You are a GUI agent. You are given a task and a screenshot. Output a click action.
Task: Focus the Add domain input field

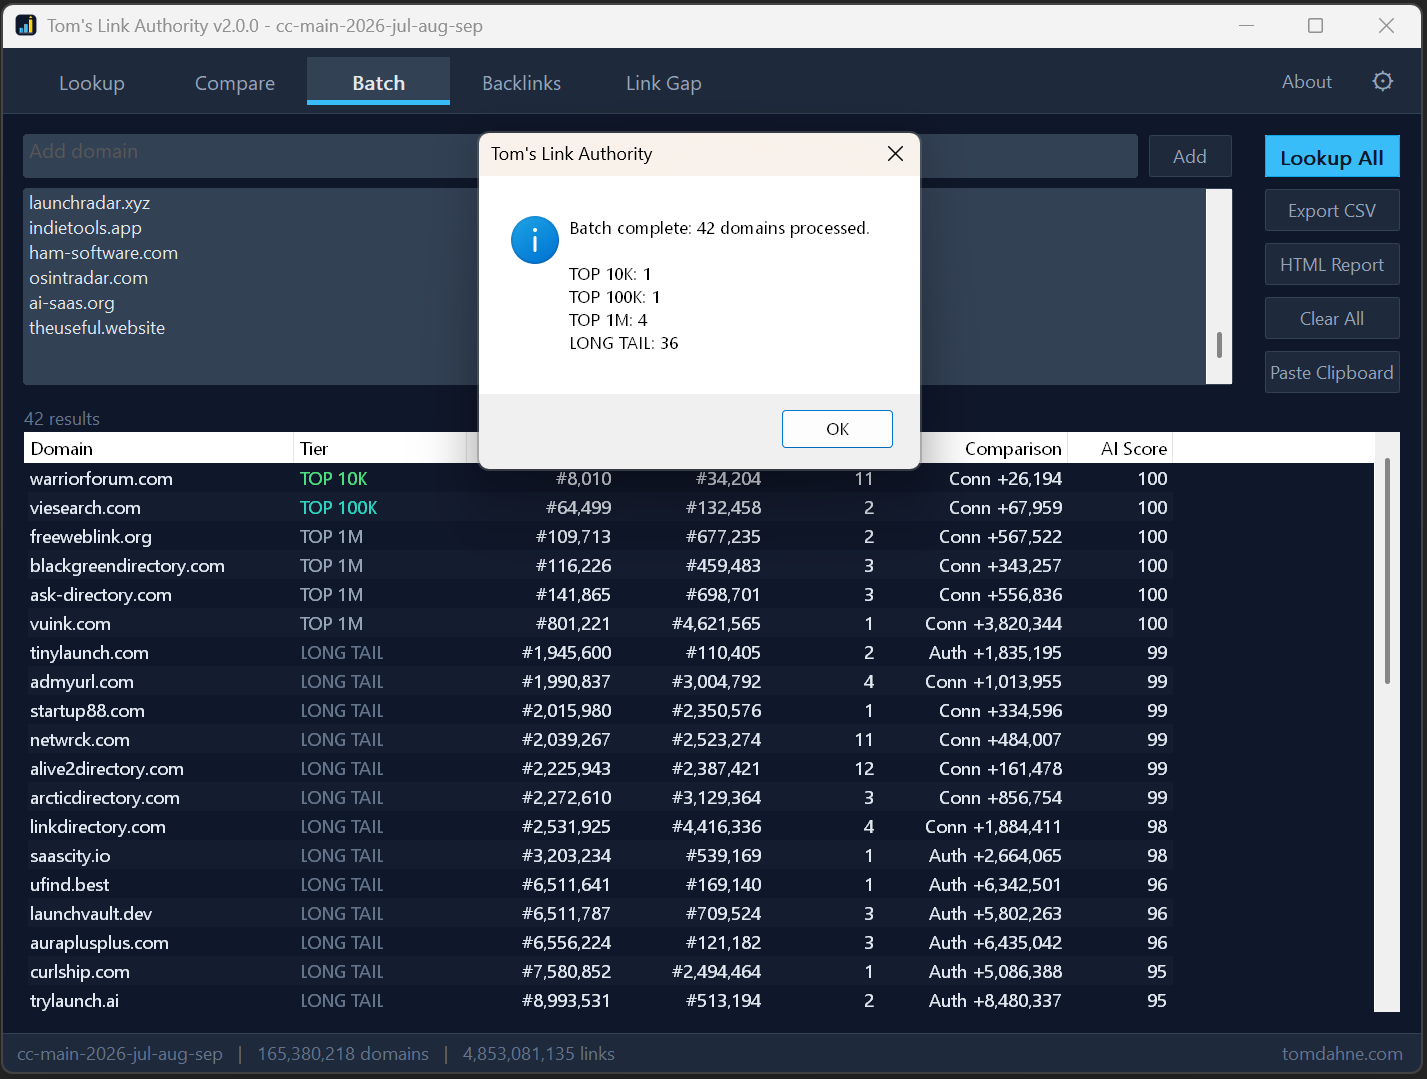coord(580,156)
